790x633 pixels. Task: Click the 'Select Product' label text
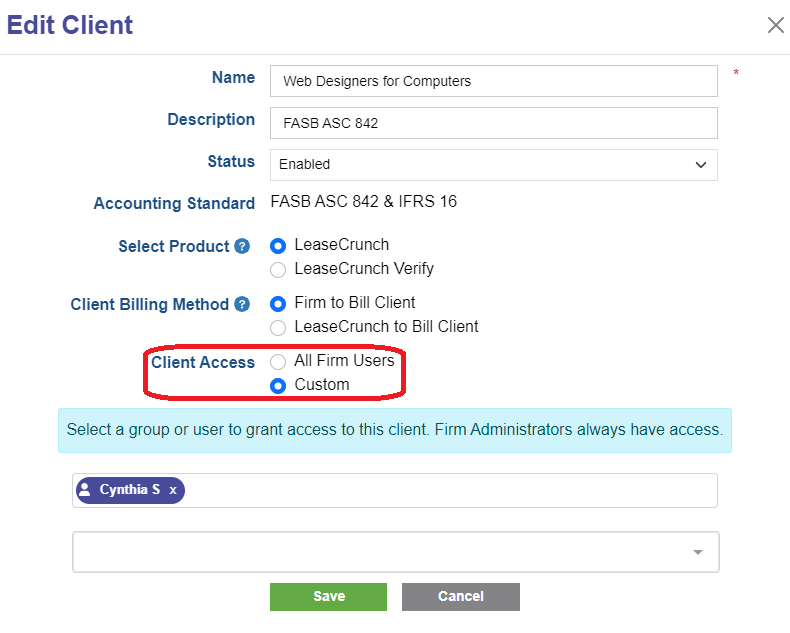pyautogui.click(x=174, y=246)
